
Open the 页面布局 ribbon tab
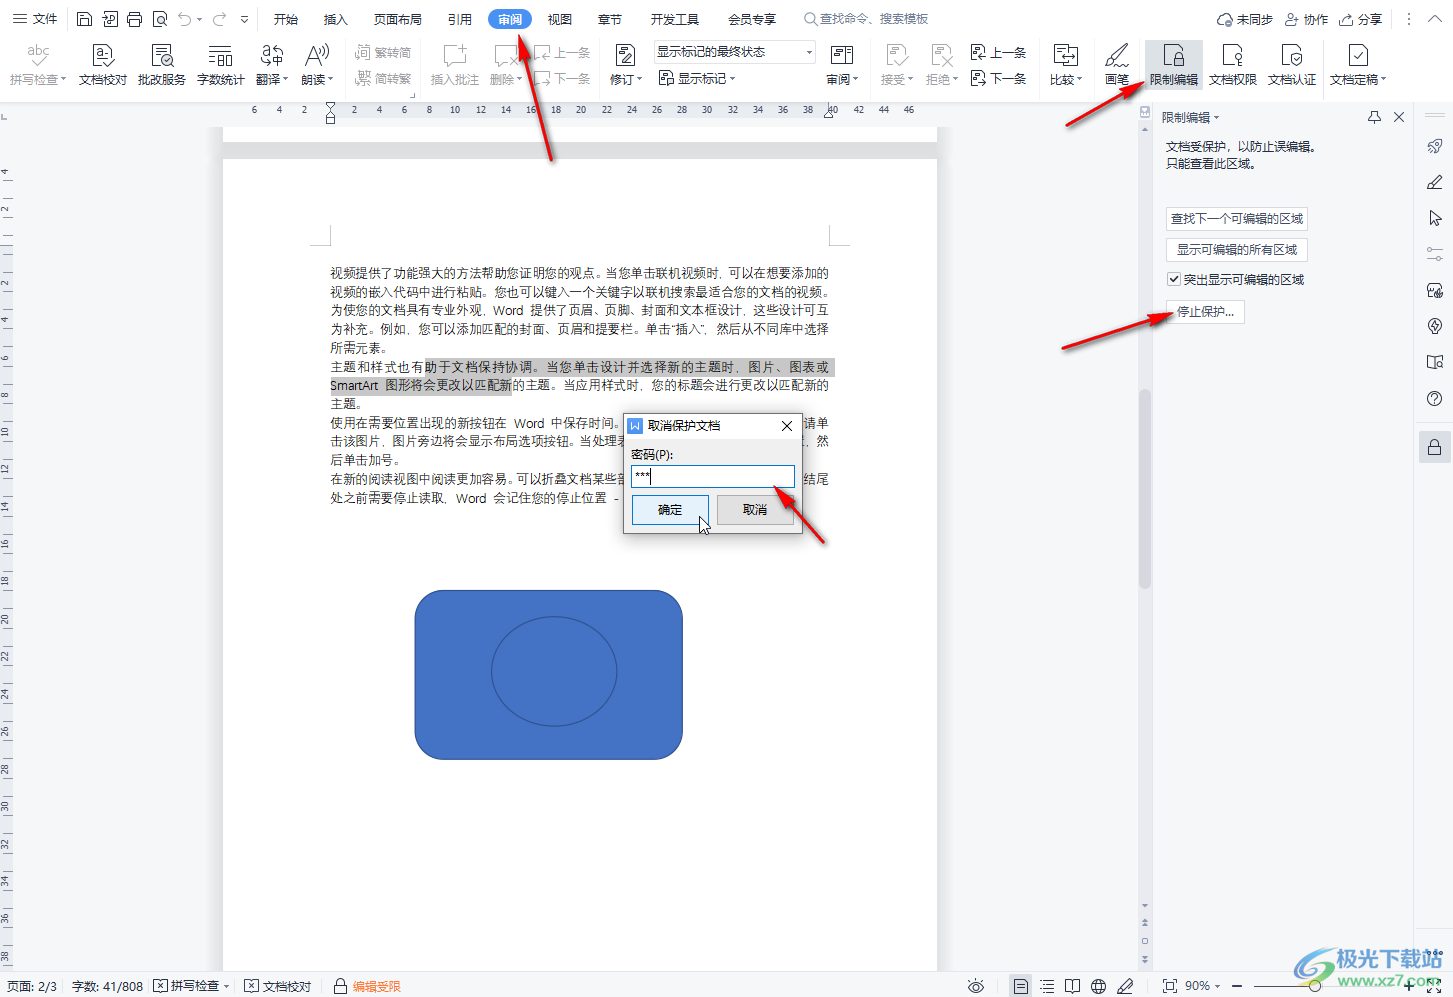click(398, 19)
